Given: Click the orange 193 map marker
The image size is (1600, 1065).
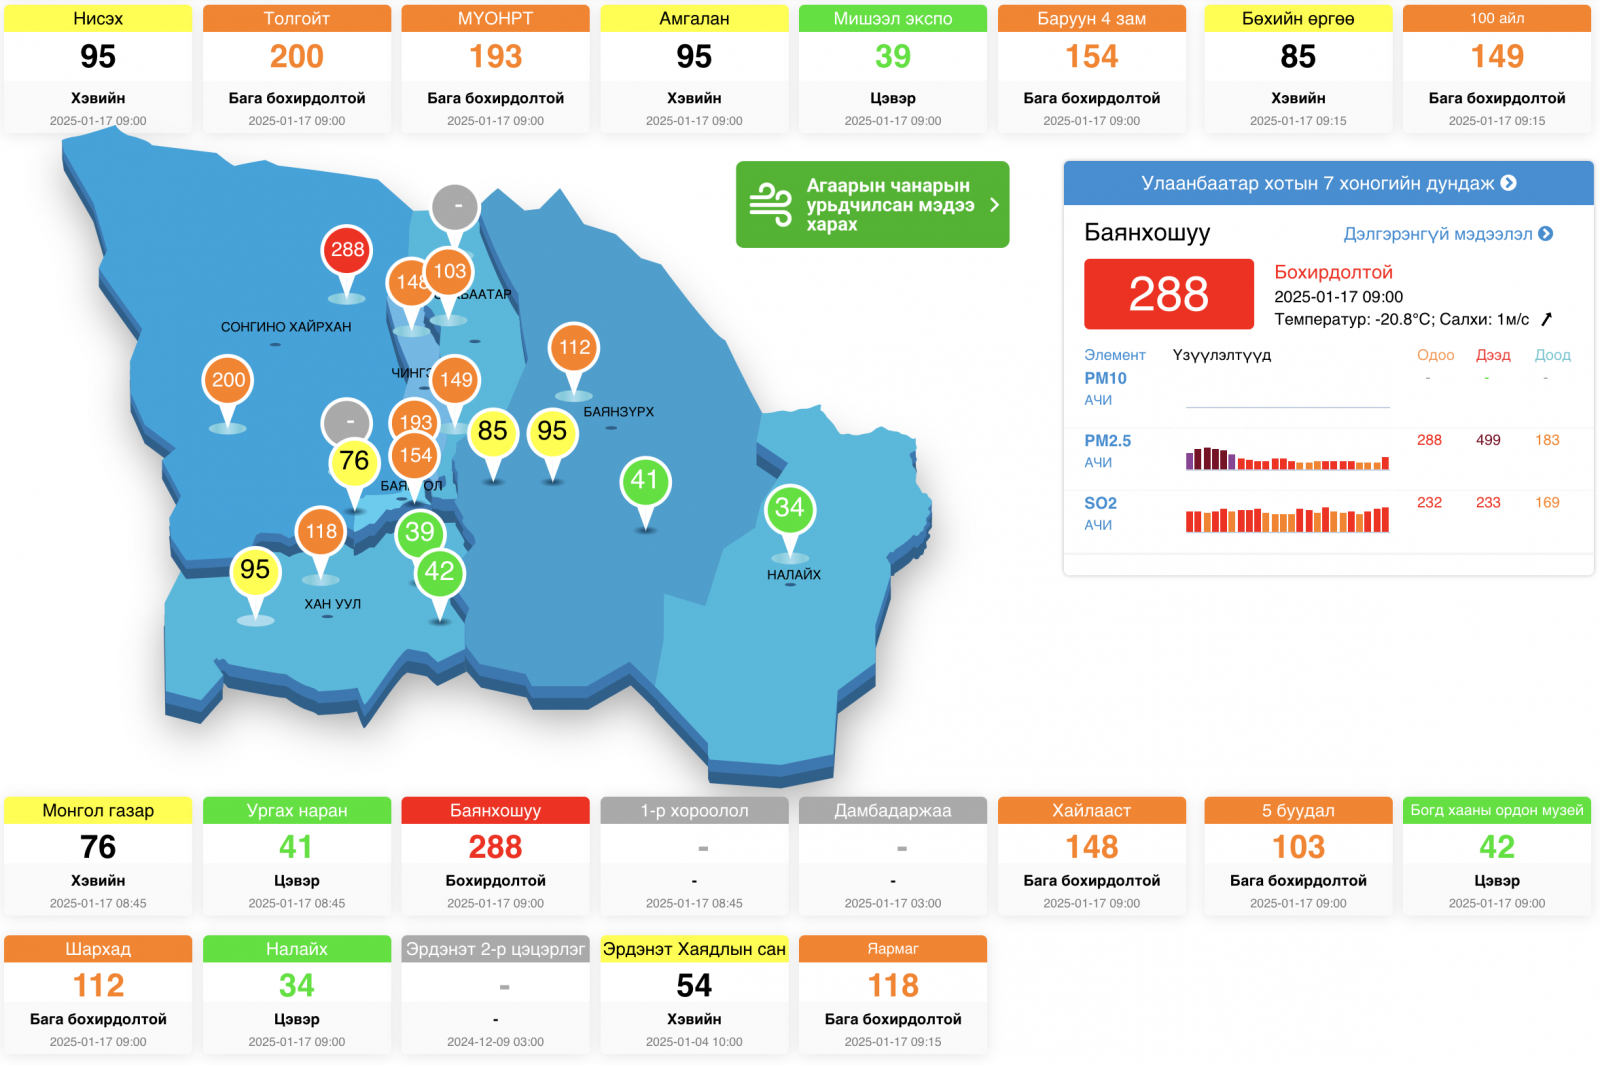Looking at the screenshot, I should (414, 418).
